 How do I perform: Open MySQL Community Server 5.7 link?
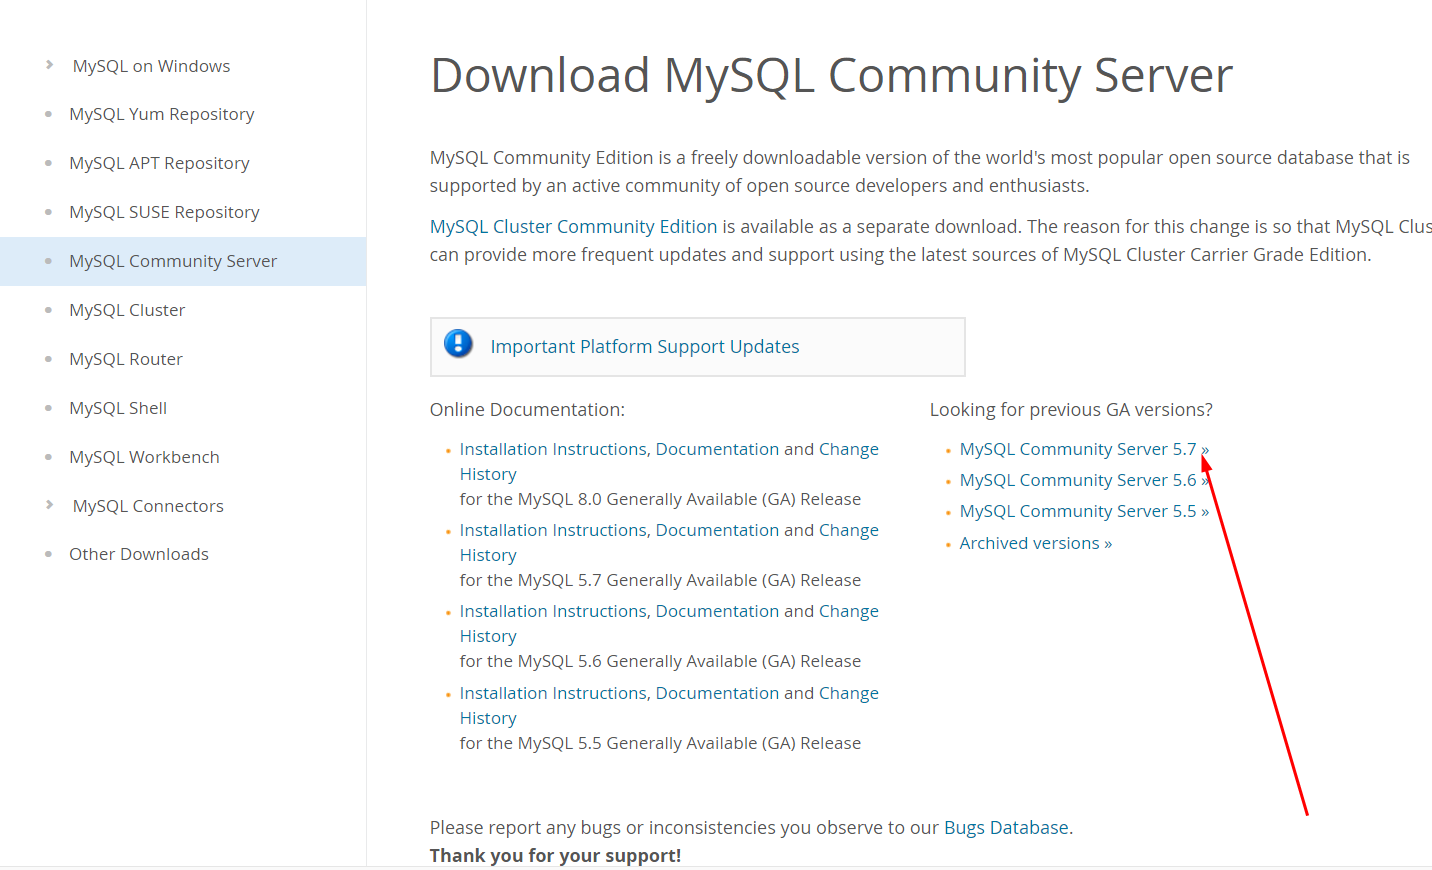tap(1084, 449)
